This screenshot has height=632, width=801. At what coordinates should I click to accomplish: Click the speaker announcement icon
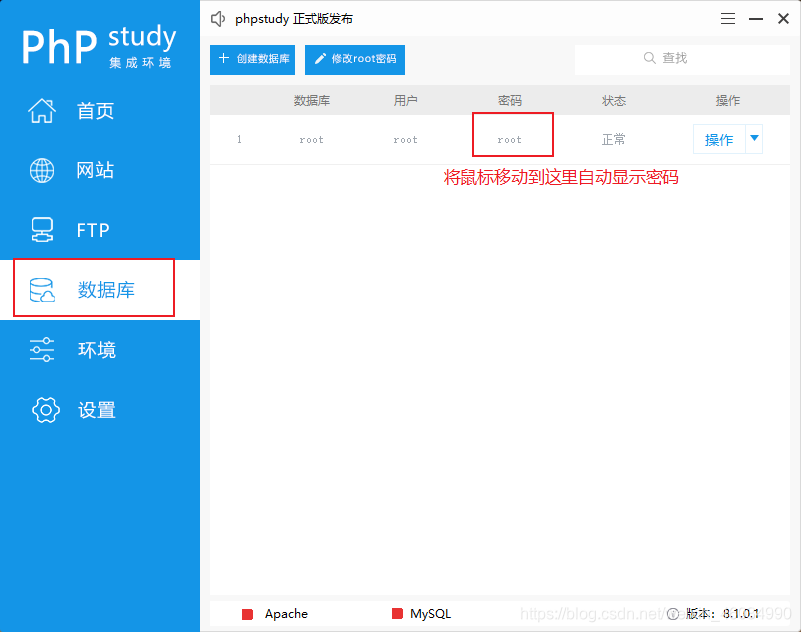click(217, 18)
